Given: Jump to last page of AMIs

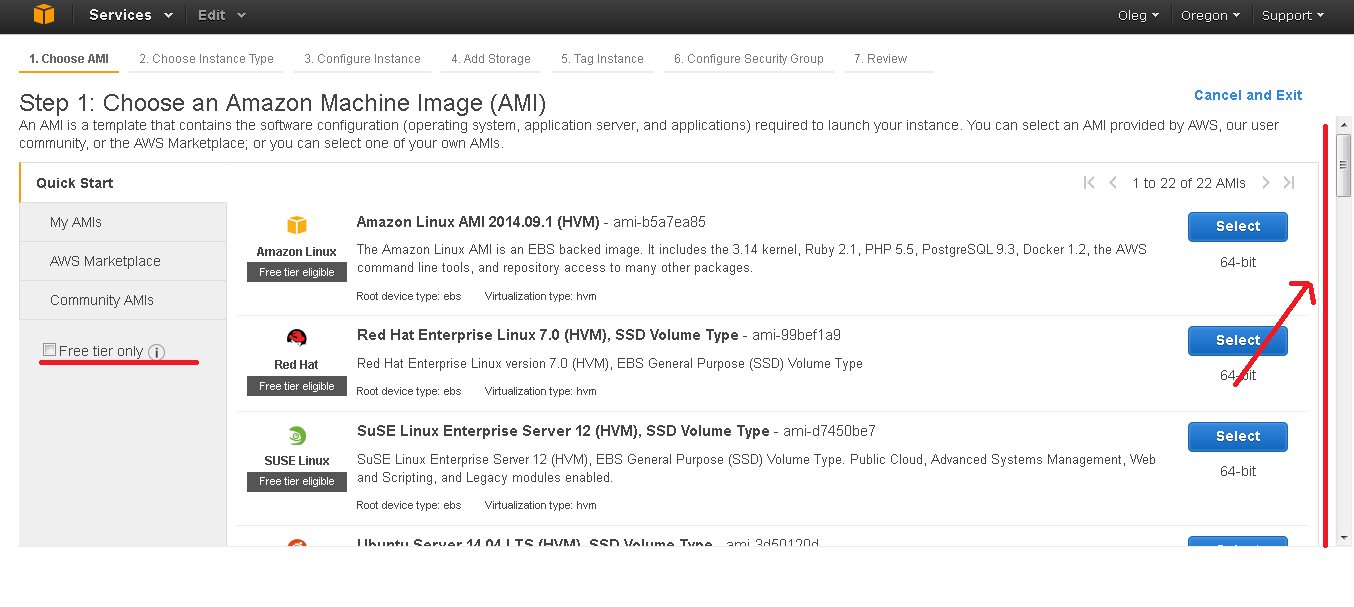Looking at the screenshot, I should tap(1289, 183).
